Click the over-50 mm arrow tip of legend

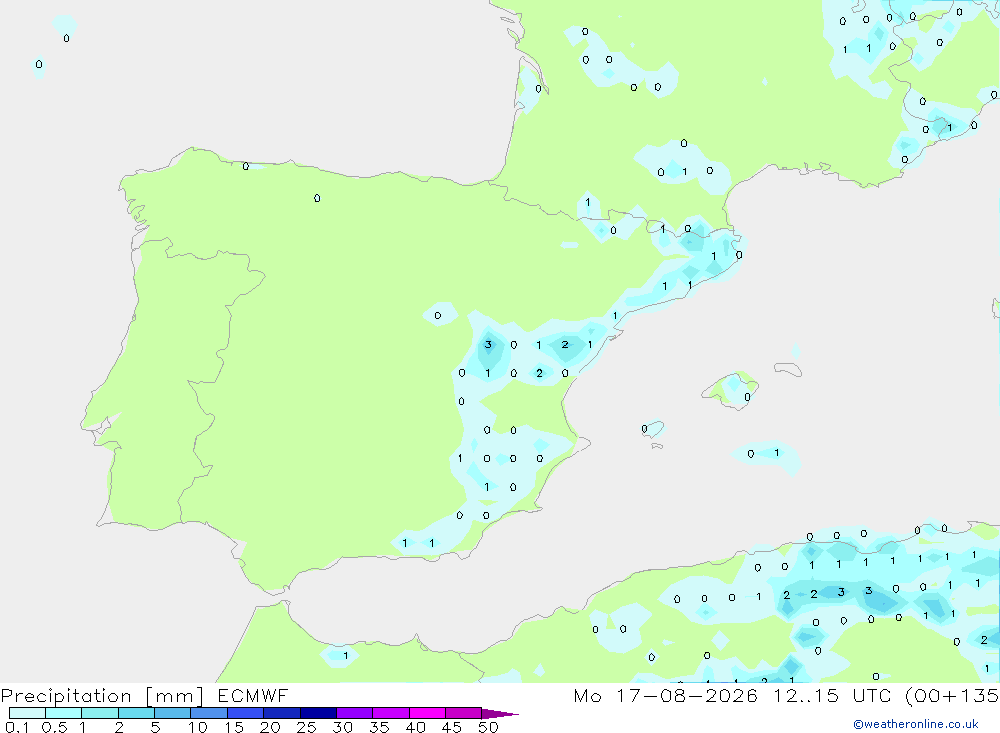pyautogui.click(x=500, y=714)
